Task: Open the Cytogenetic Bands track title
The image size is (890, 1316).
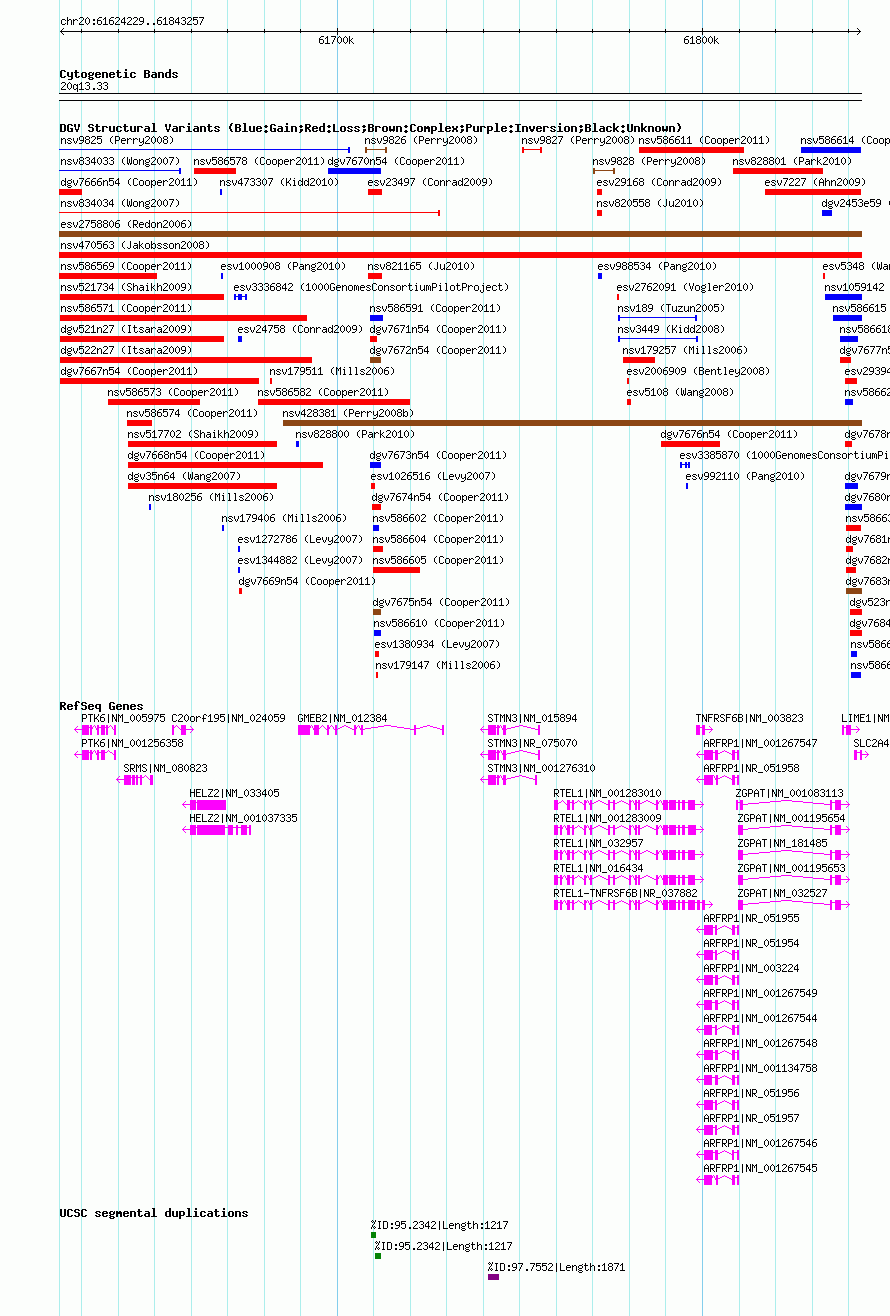Action: pos(119,74)
